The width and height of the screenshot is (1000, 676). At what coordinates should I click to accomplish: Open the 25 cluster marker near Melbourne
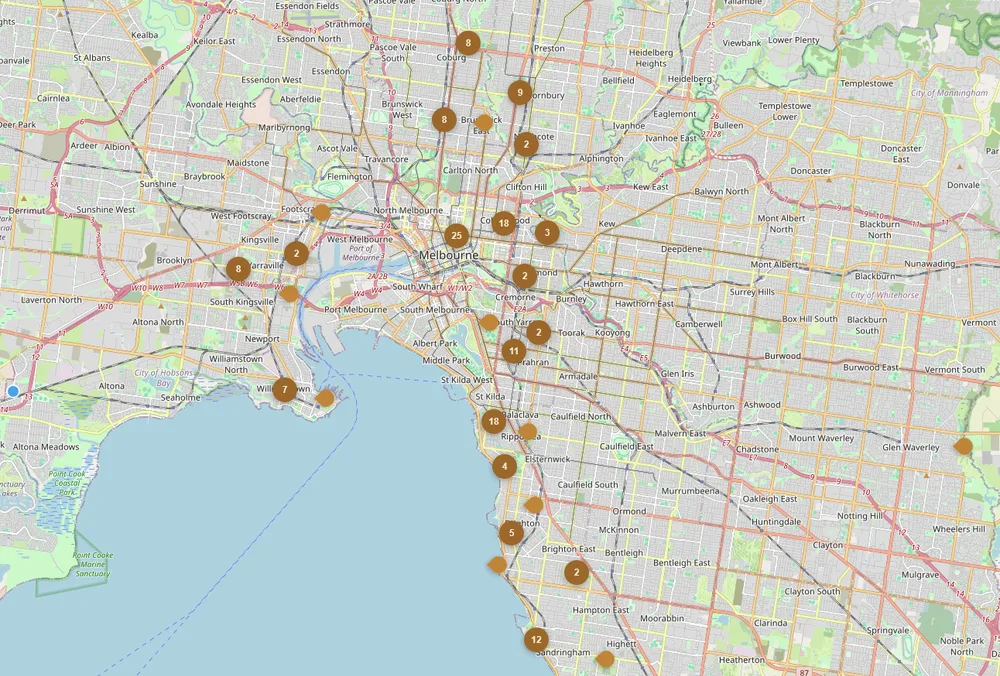pyautogui.click(x=456, y=236)
